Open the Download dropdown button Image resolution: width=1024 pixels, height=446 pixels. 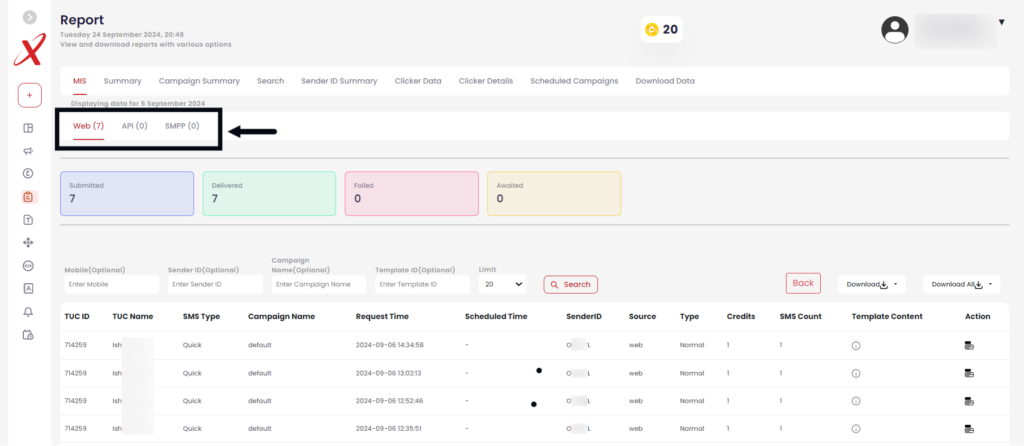(872, 284)
